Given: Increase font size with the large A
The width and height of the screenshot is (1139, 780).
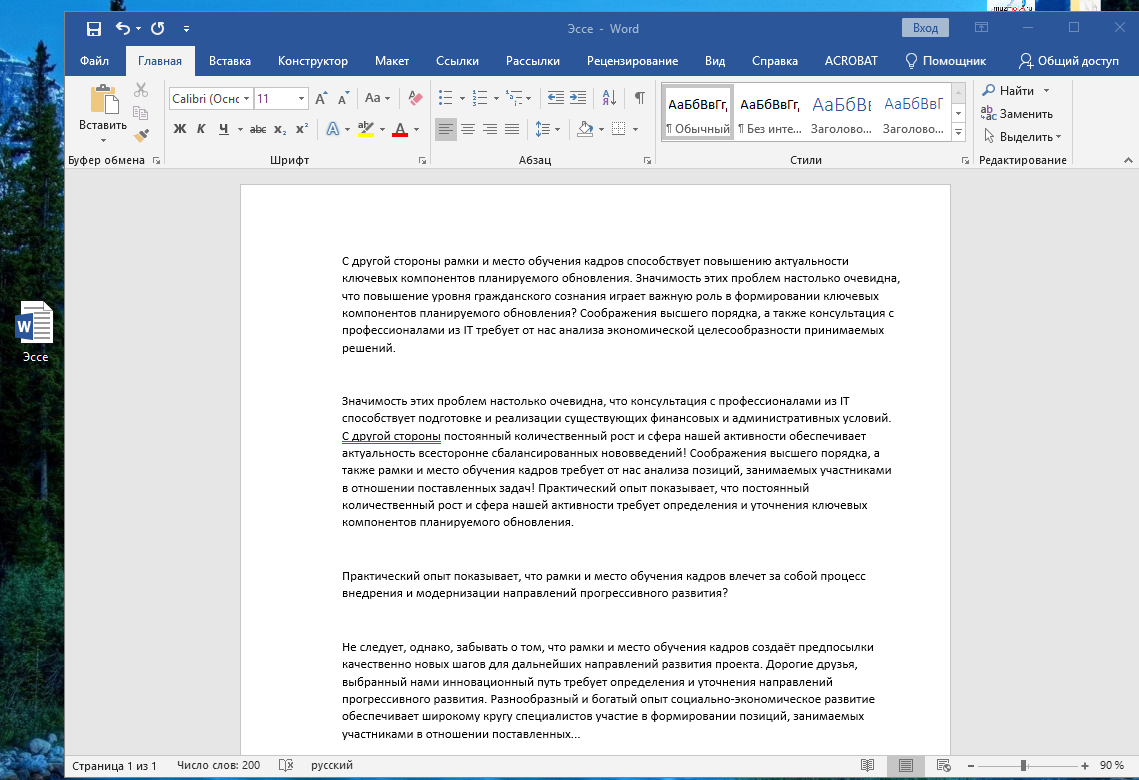Looking at the screenshot, I should [322, 98].
